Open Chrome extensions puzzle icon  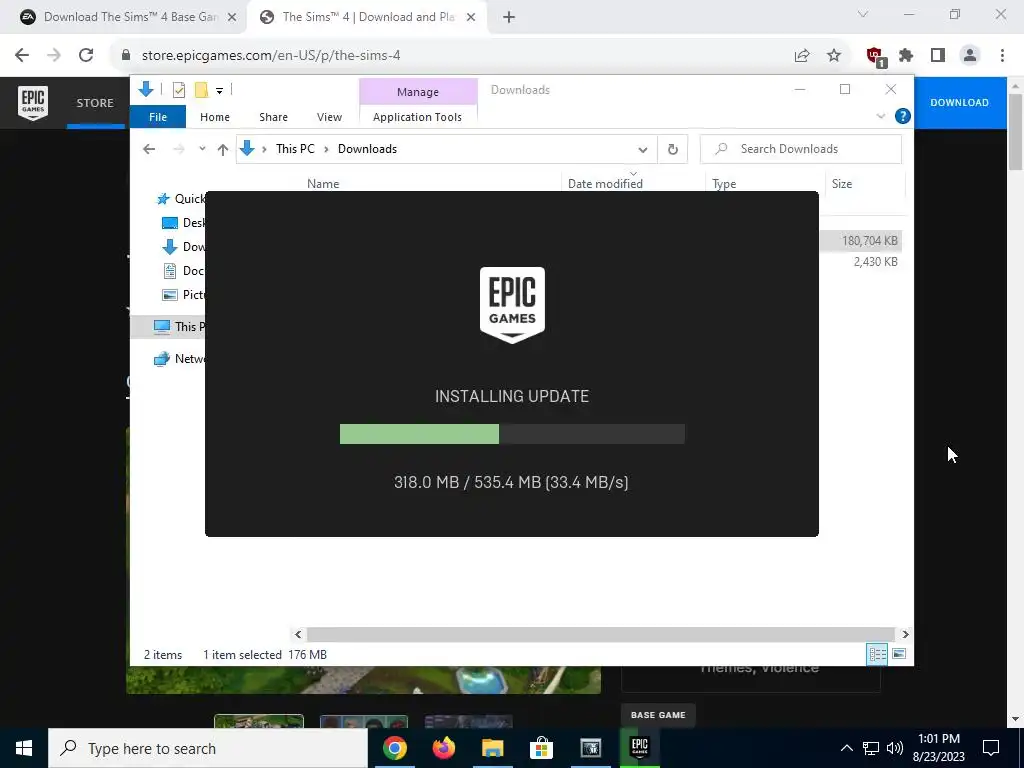[906, 56]
